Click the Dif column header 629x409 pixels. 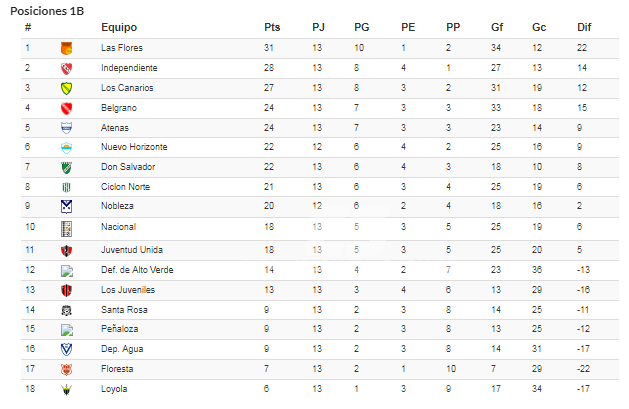tap(584, 27)
